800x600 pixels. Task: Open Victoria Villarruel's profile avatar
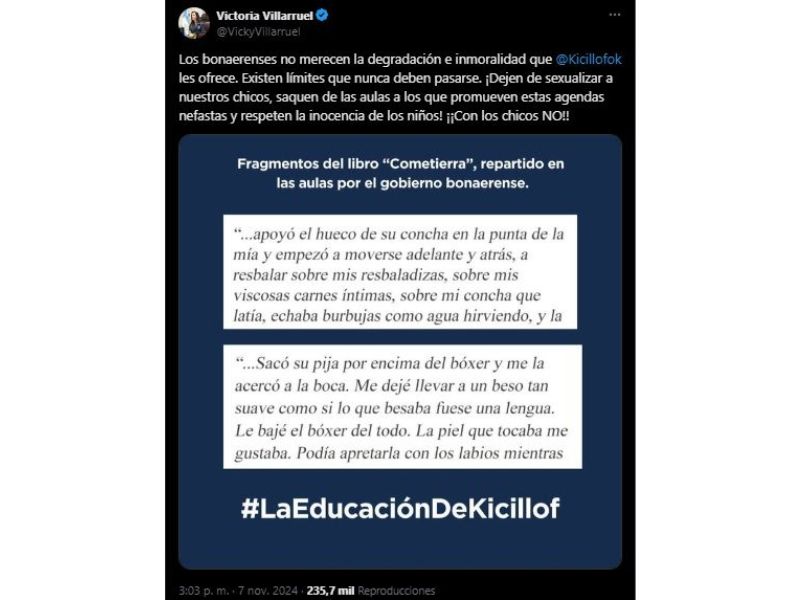click(193, 23)
